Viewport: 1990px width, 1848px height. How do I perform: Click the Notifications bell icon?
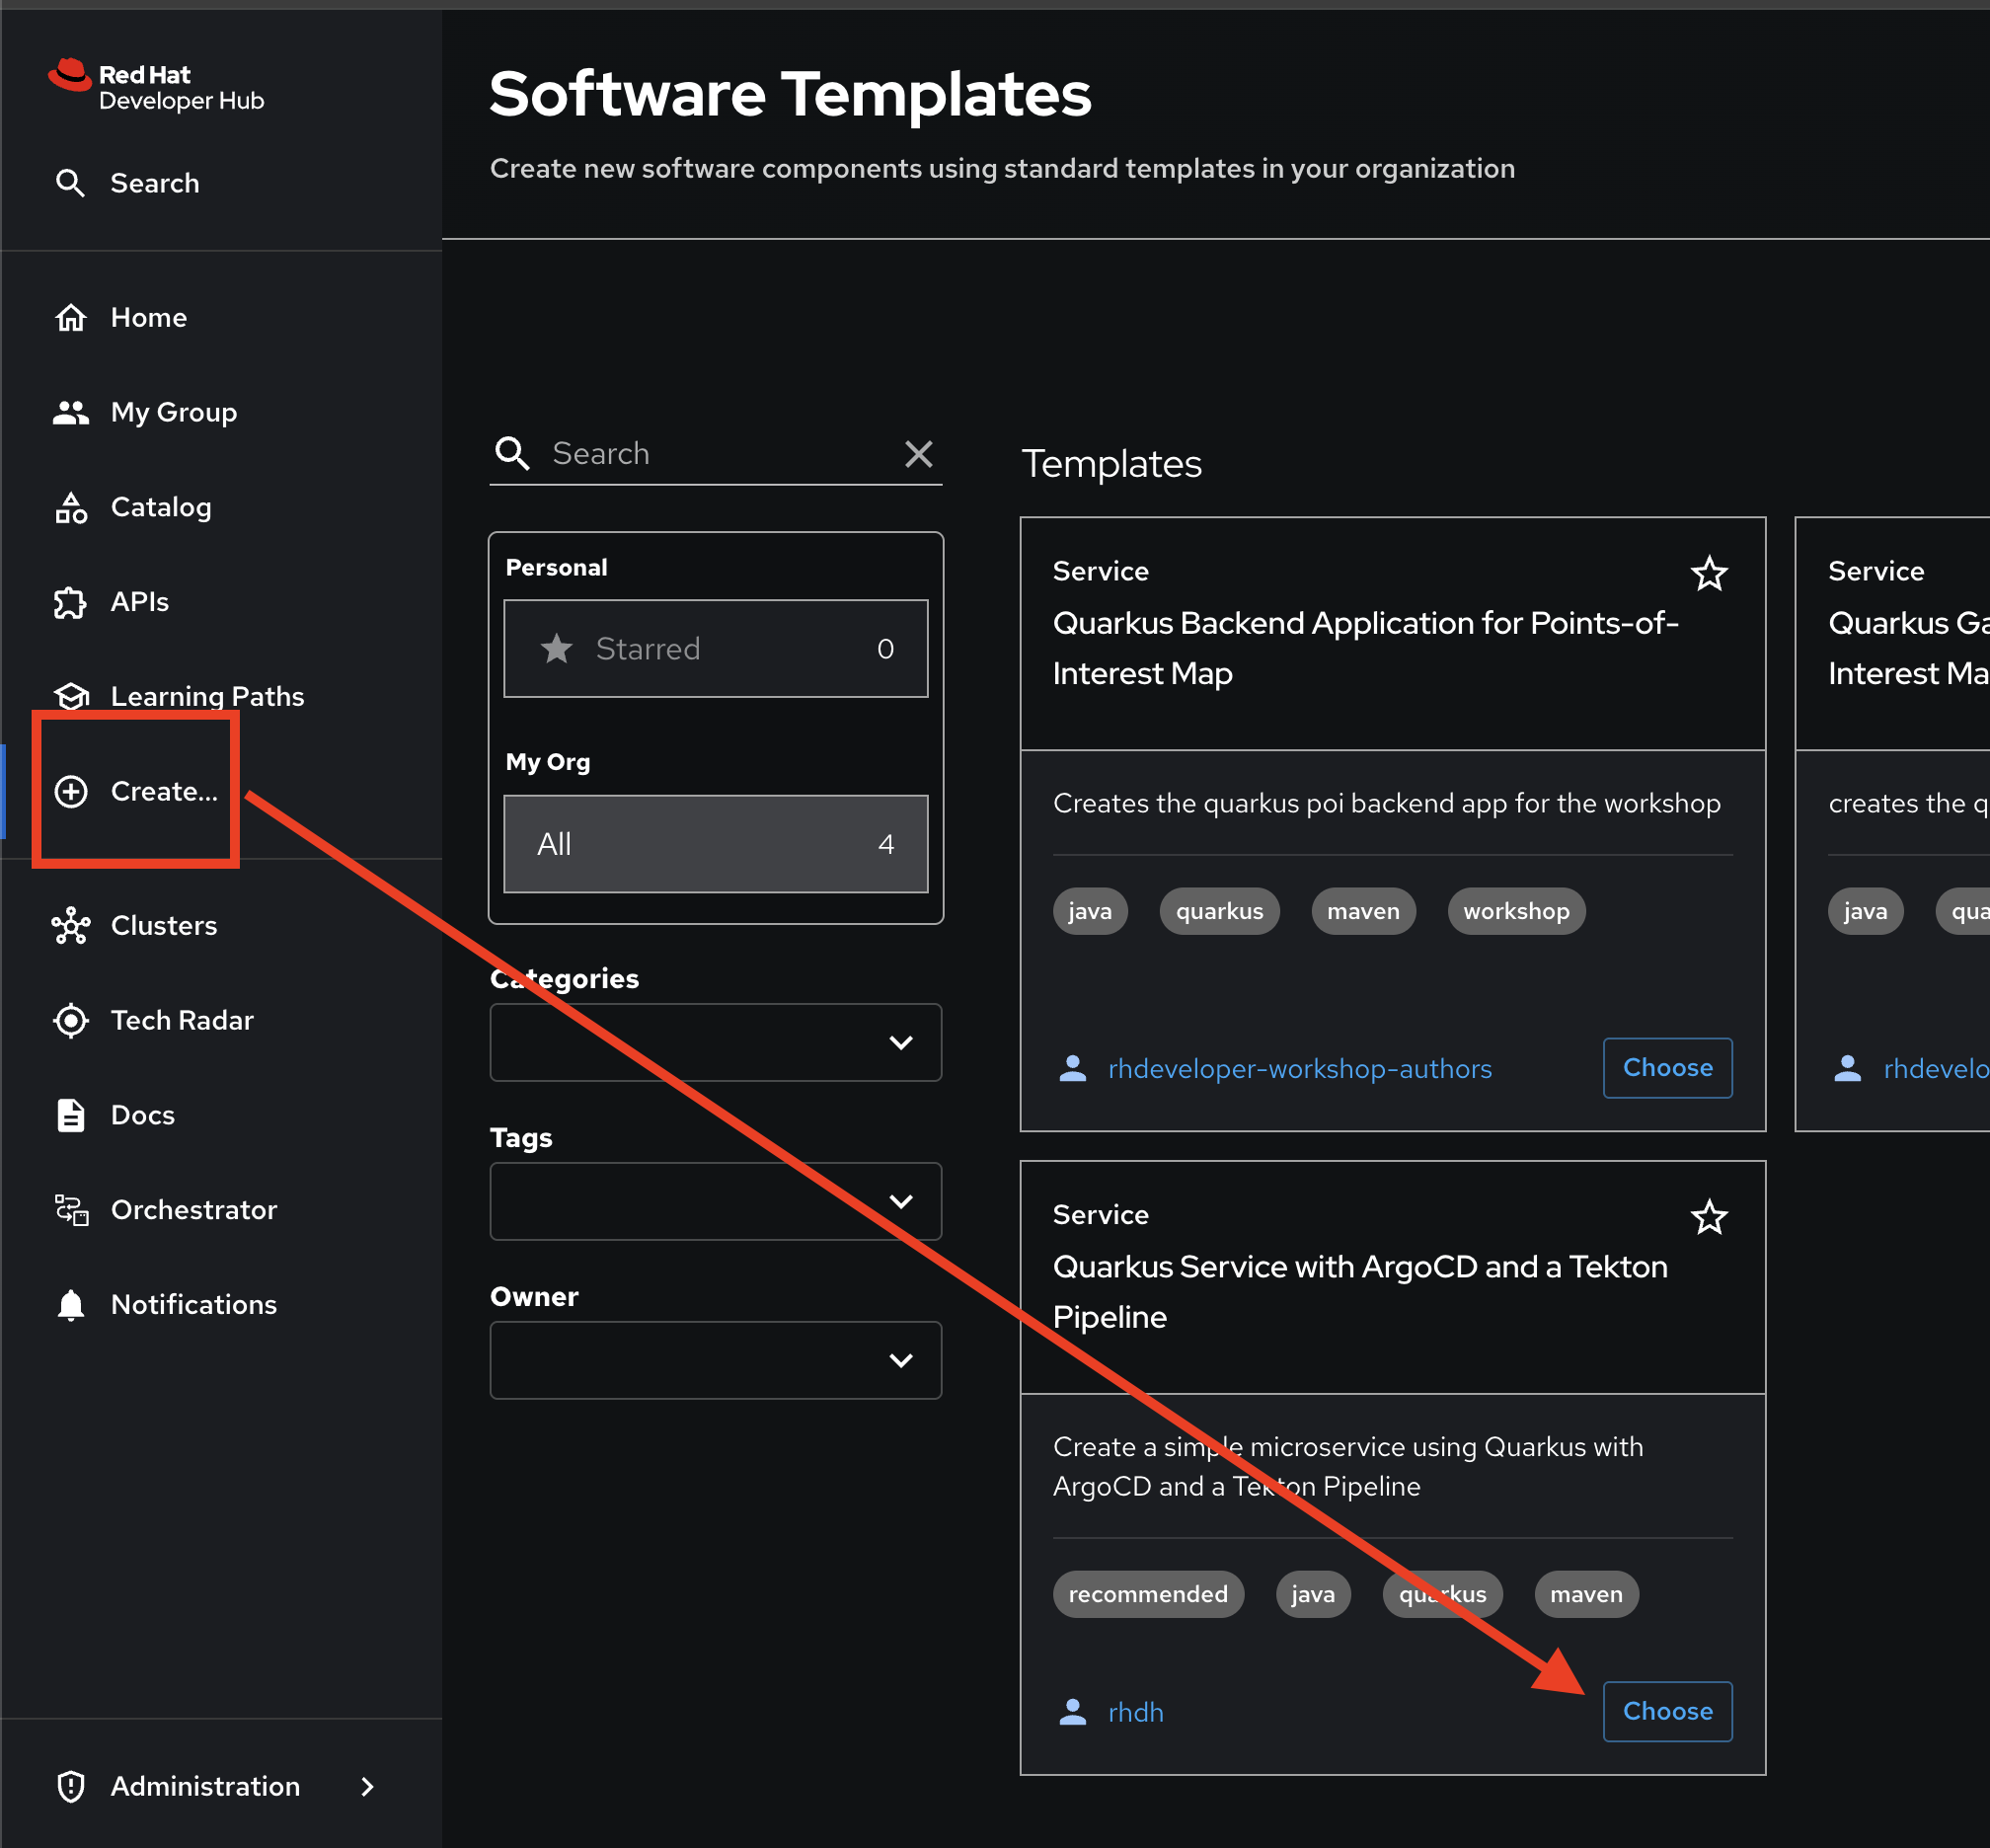point(70,1305)
